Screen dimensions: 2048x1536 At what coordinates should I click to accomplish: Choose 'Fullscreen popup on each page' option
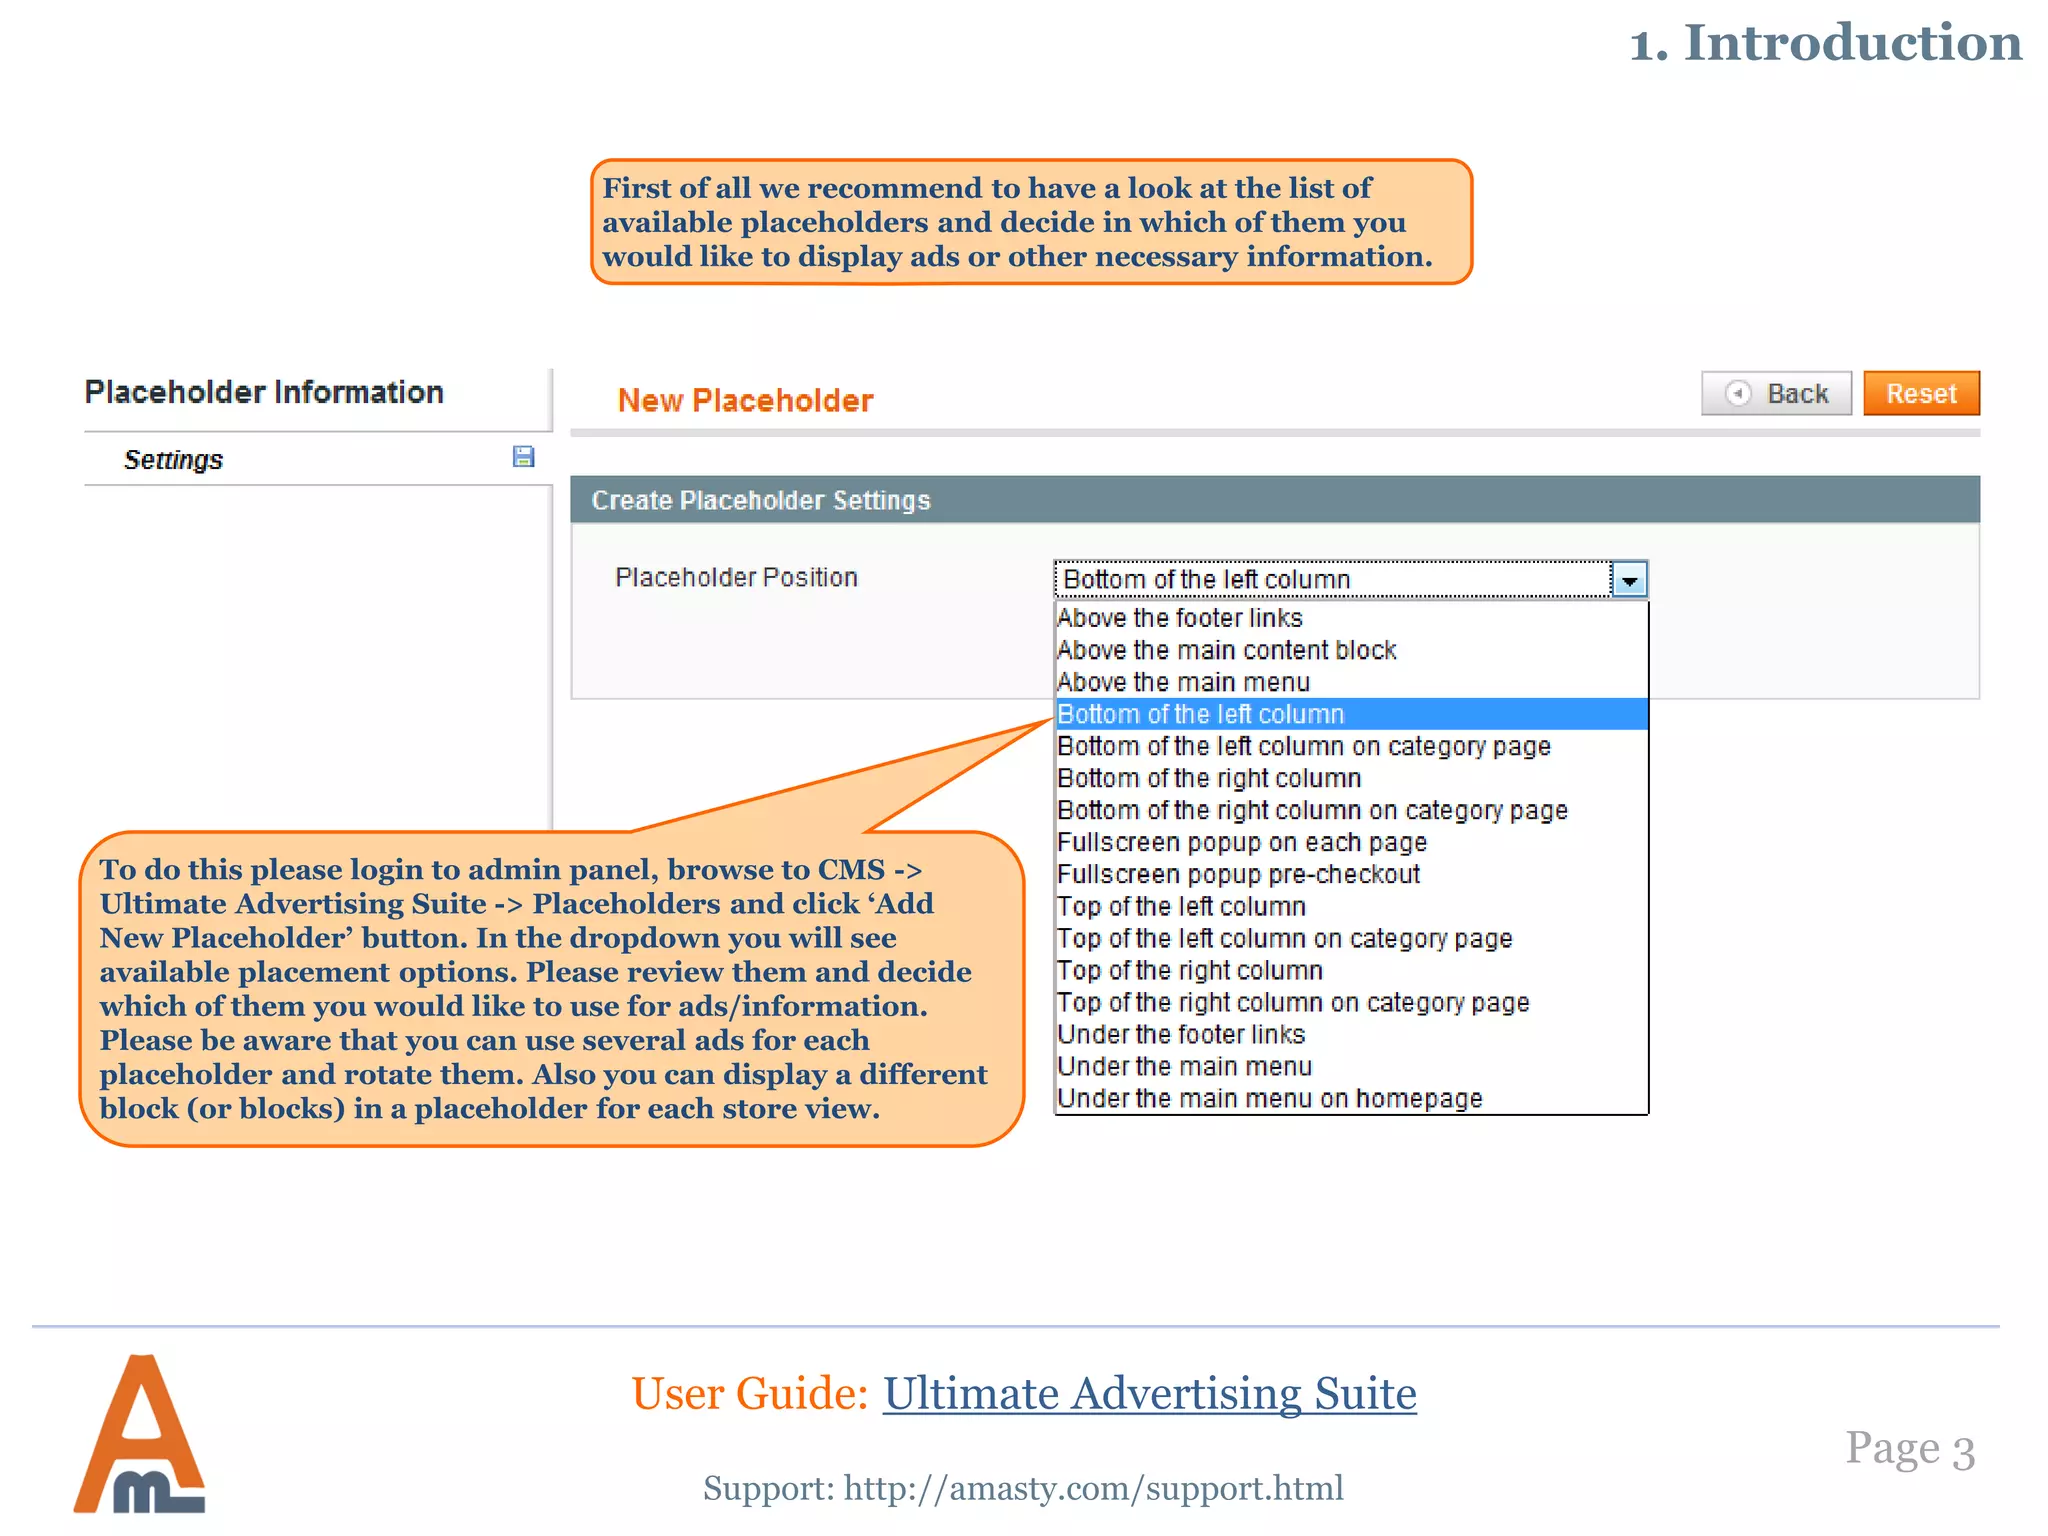pyautogui.click(x=1352, y=842)
